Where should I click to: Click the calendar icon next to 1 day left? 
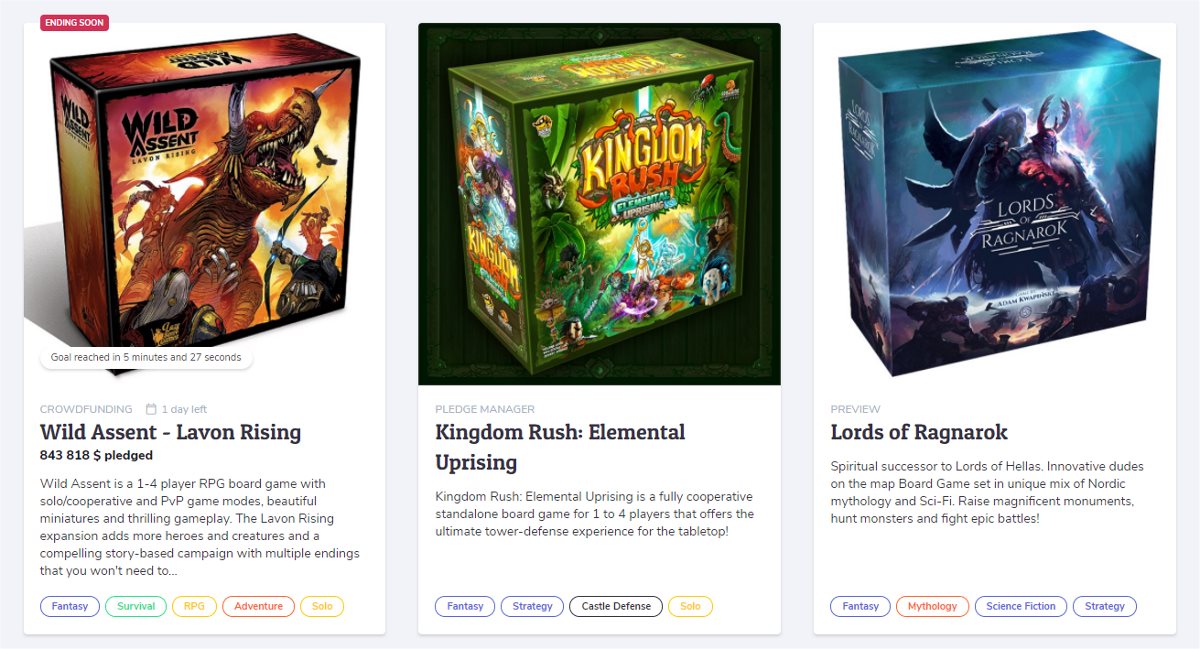point(151,409)
